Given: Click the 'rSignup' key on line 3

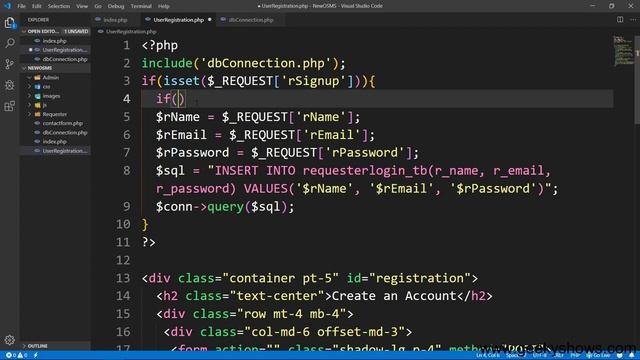Looking at the screenshot, I should pos(313,81).
